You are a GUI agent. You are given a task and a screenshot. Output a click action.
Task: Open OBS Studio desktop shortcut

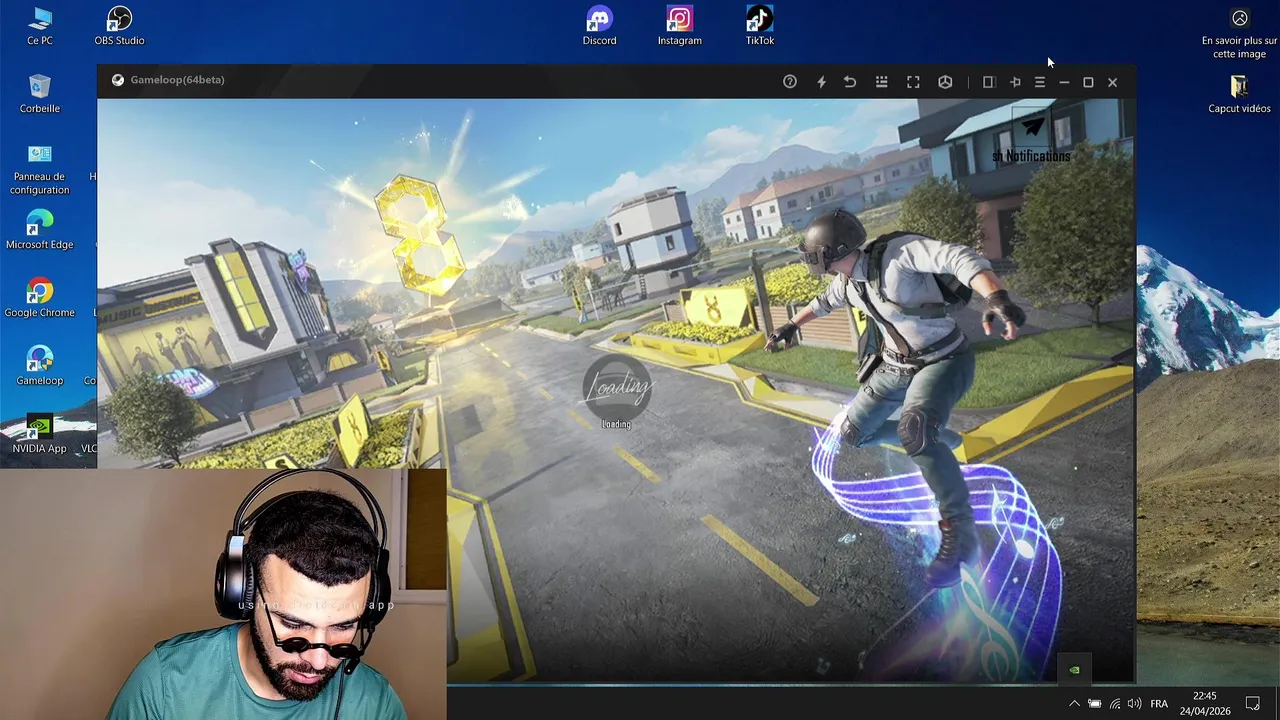[119, 26]
